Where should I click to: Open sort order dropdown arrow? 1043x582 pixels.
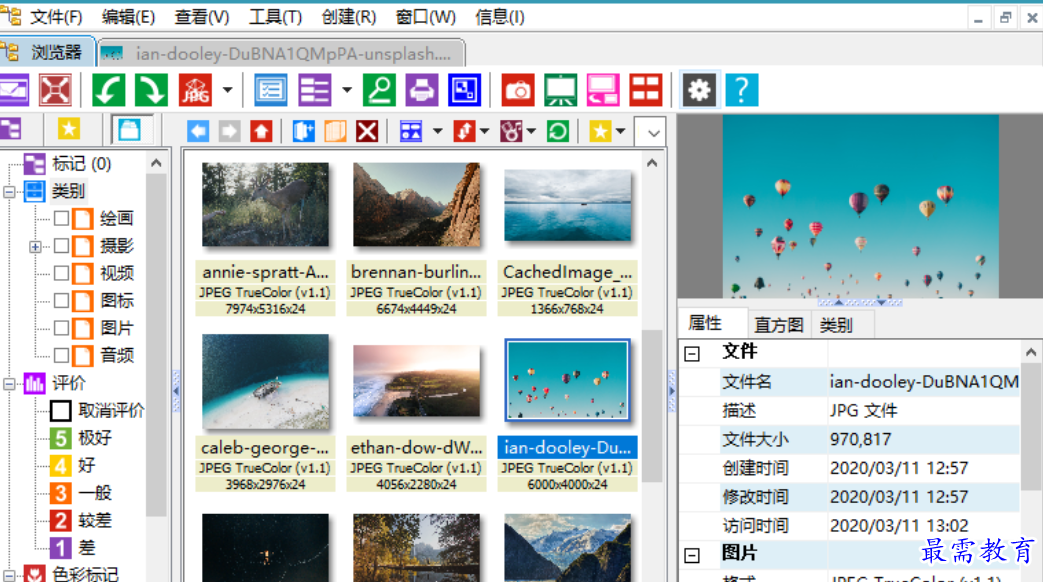click(484, 131)
